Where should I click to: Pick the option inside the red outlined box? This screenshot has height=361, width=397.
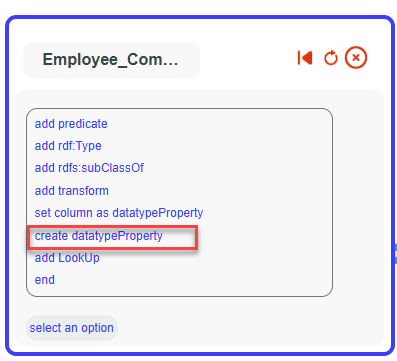[99, 236]
